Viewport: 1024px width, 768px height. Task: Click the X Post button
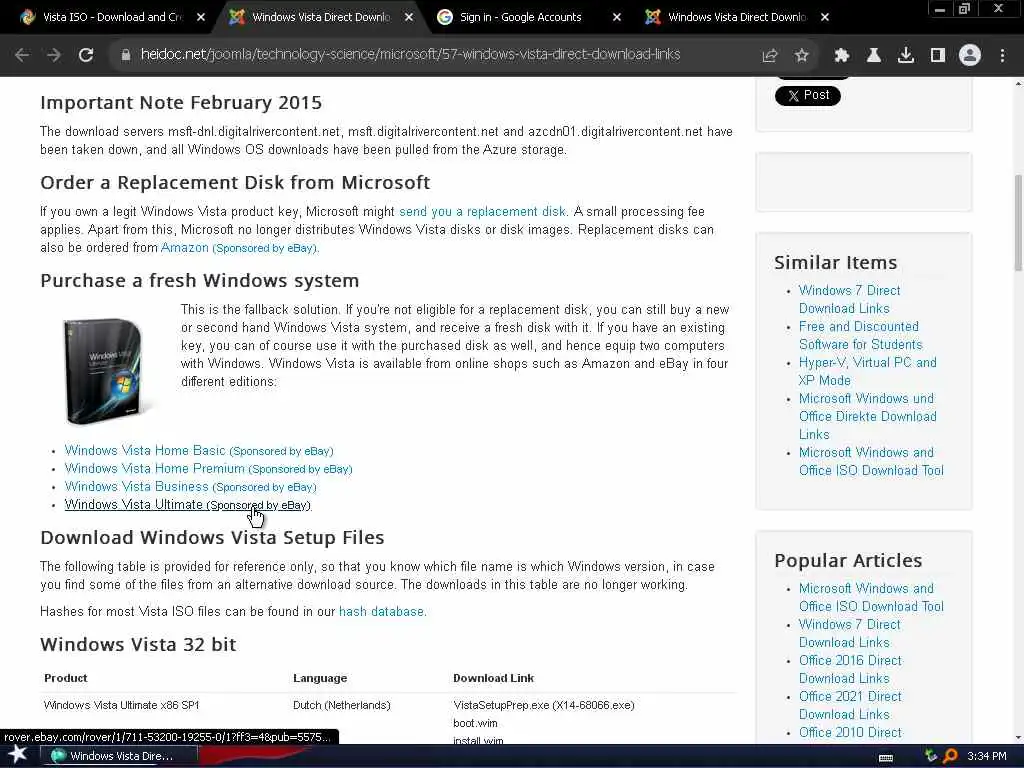(807, 95)
